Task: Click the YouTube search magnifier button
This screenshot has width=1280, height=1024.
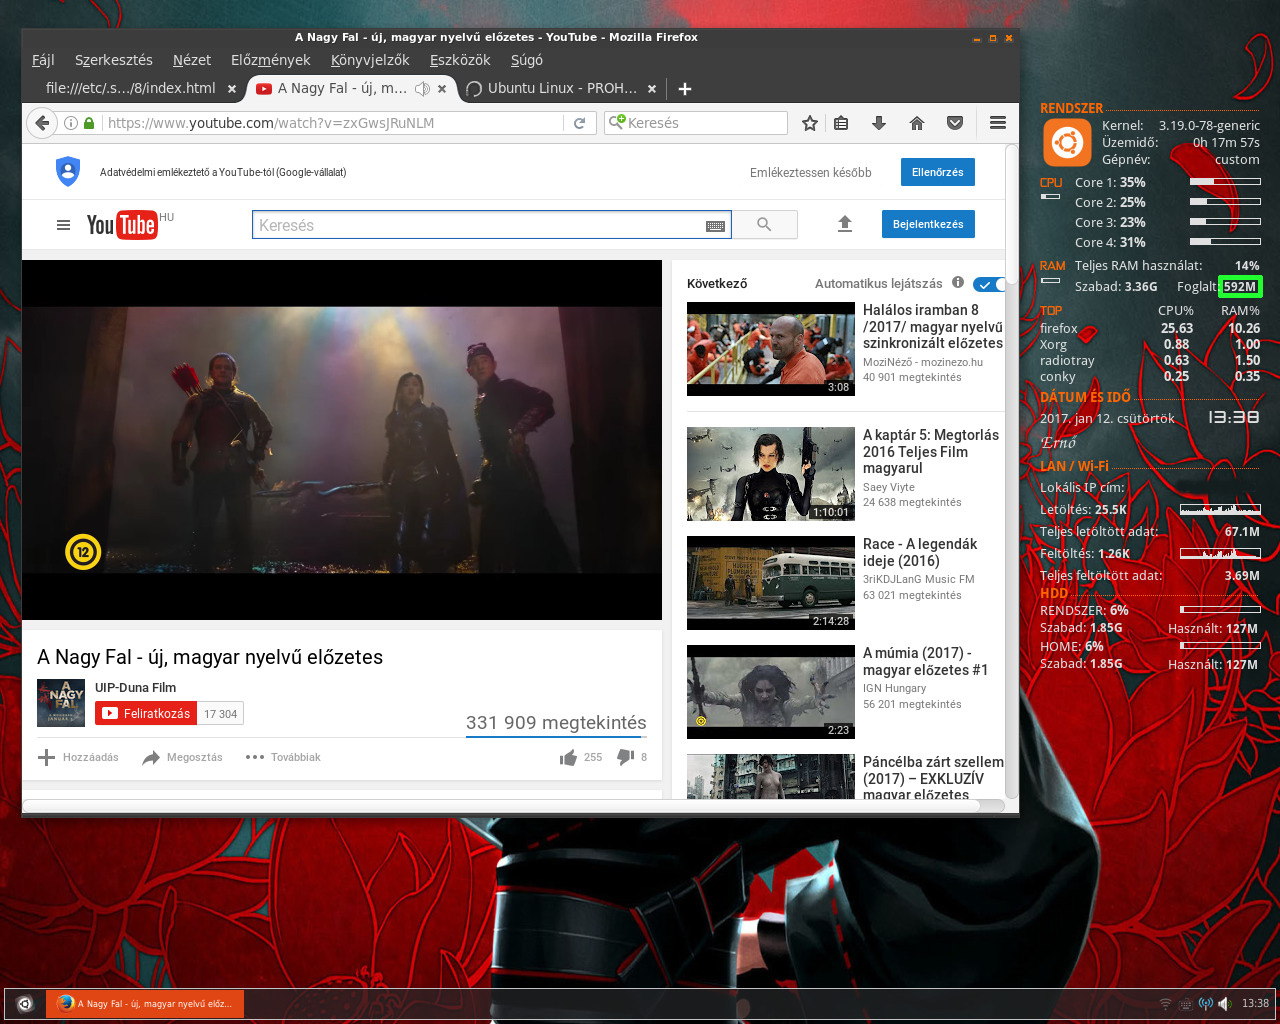Action: (765, 225)
